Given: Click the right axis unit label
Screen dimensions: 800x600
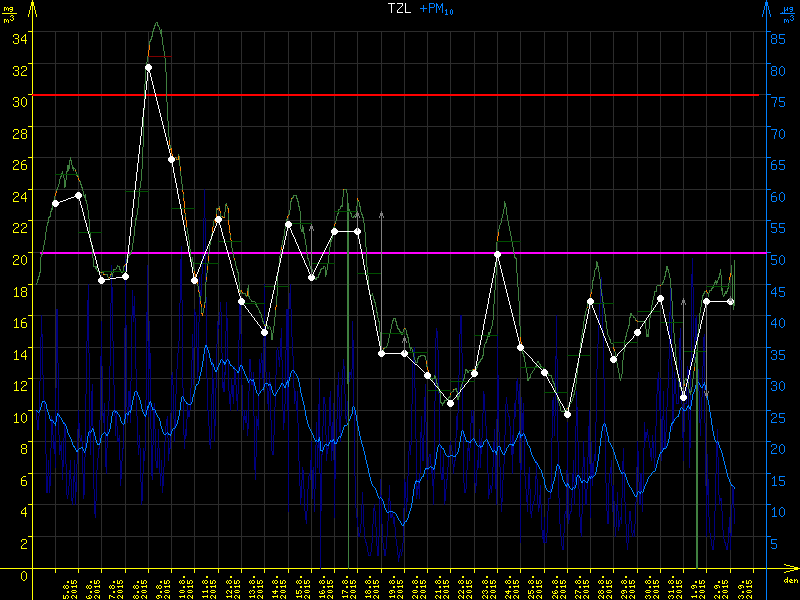Looking at the screenshot, I should coord(788,12).
